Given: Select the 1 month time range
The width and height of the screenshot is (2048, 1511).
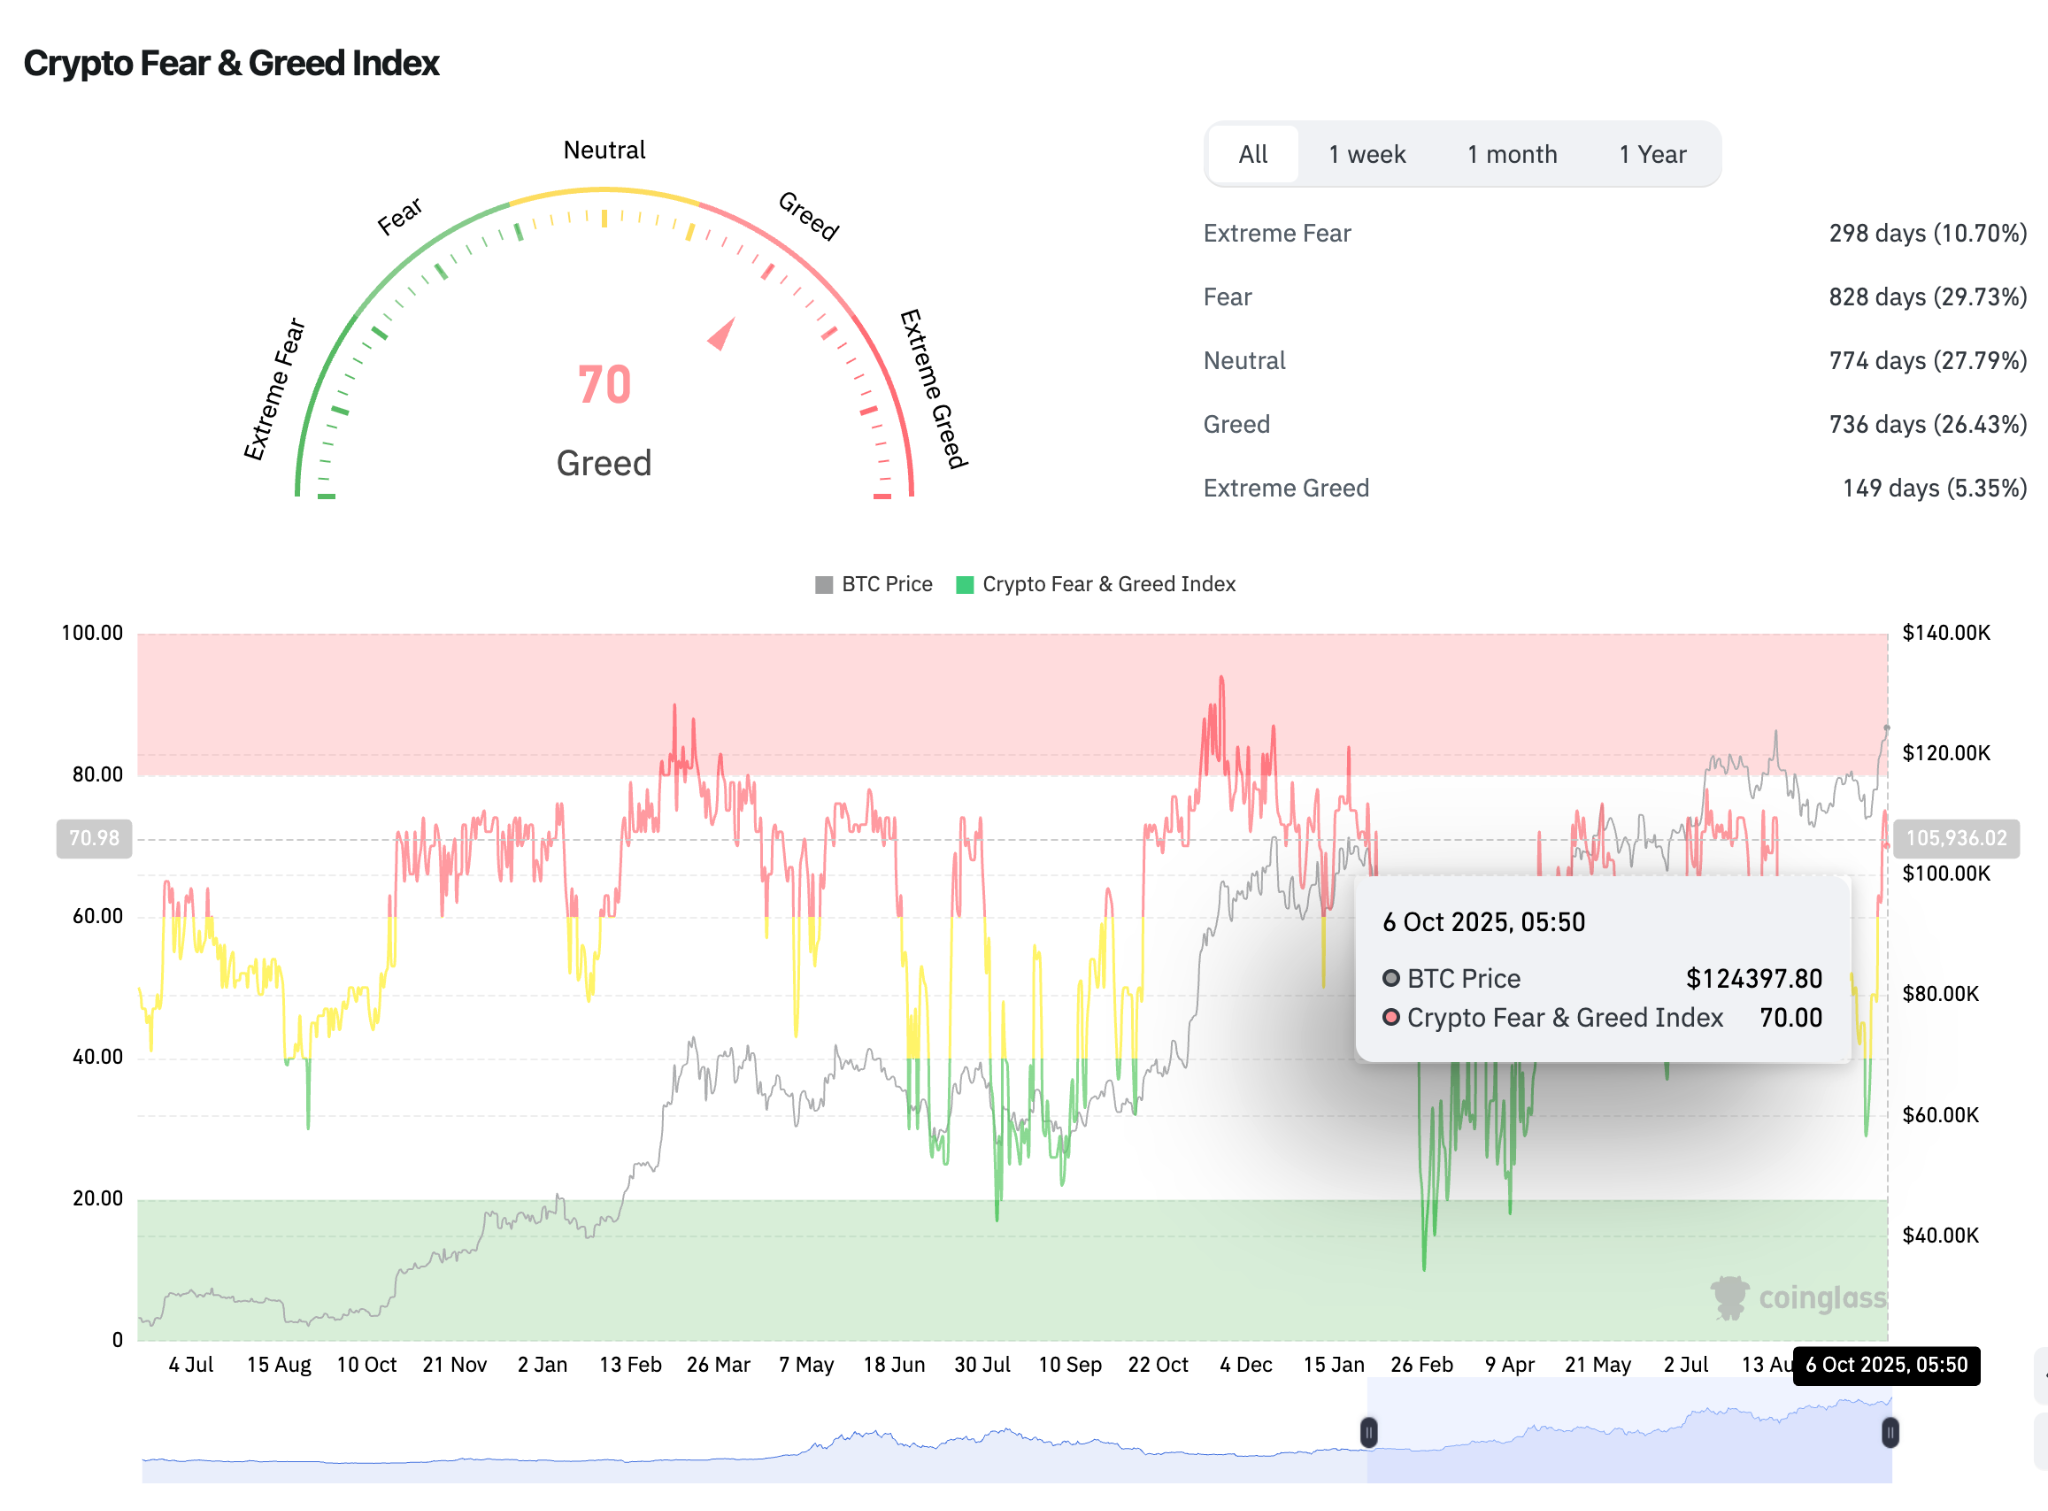Looking at the screenshot, I should pos(1511,155).
